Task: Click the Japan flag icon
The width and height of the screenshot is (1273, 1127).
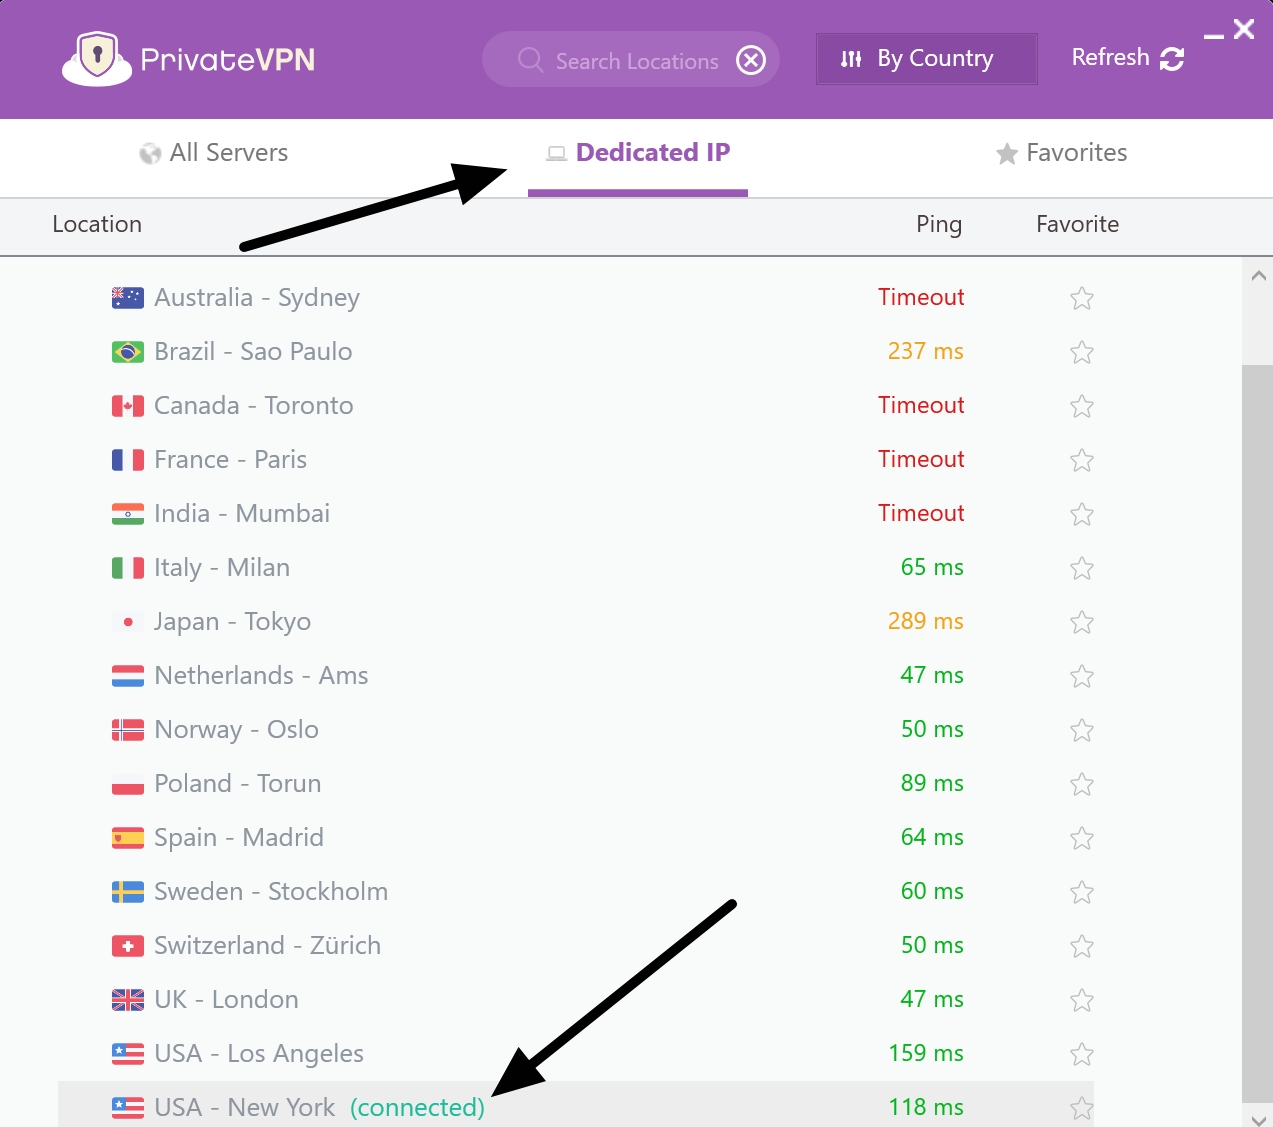Action: [127, 621]
